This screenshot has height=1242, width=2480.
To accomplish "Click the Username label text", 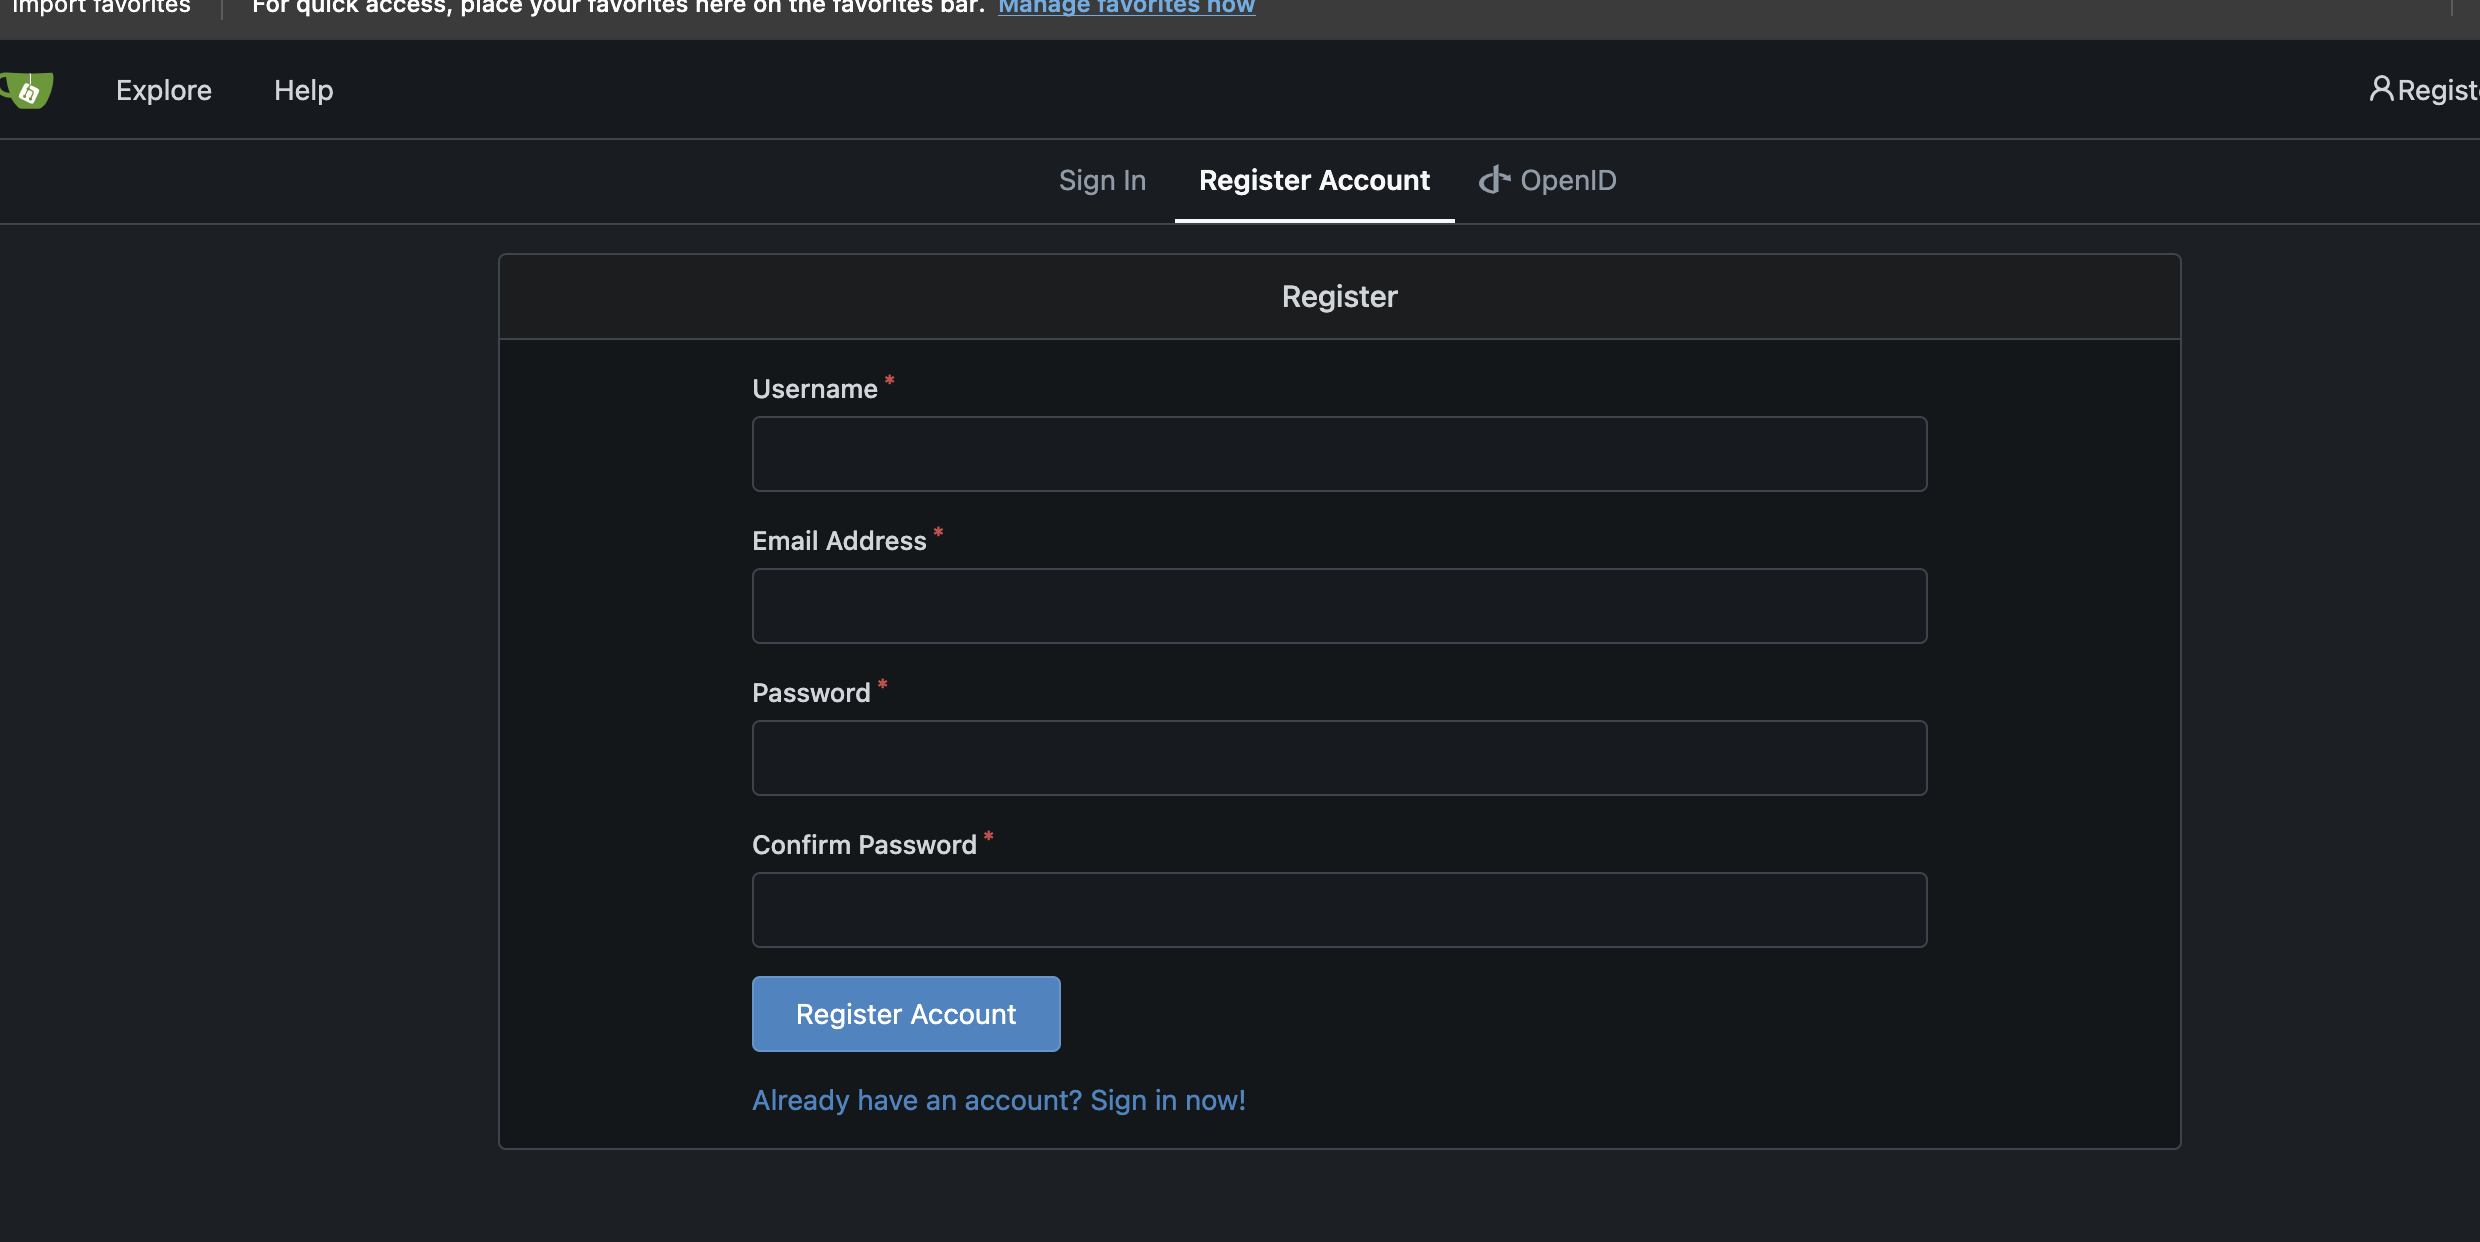I will click(814, 389).
